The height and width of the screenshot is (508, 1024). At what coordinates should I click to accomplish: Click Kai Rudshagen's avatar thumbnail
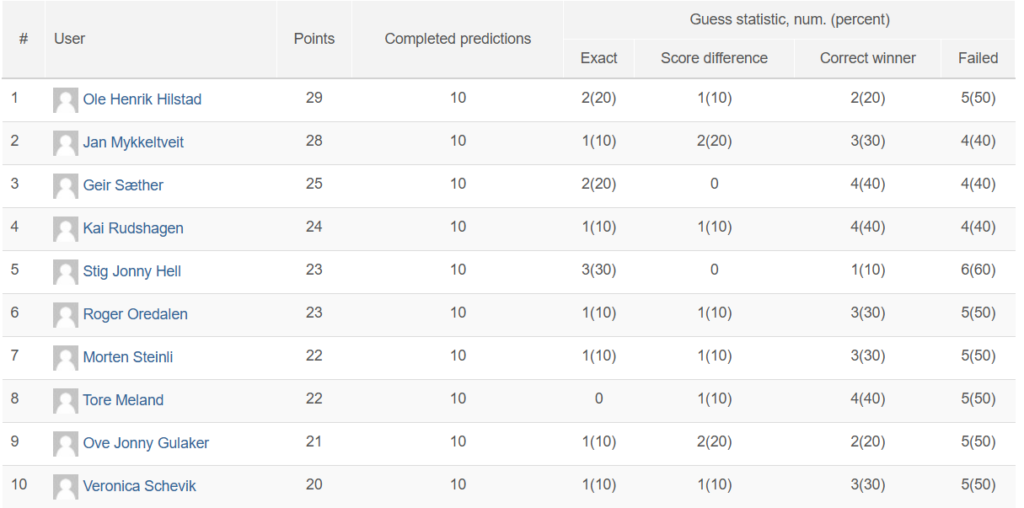(65, 229)
